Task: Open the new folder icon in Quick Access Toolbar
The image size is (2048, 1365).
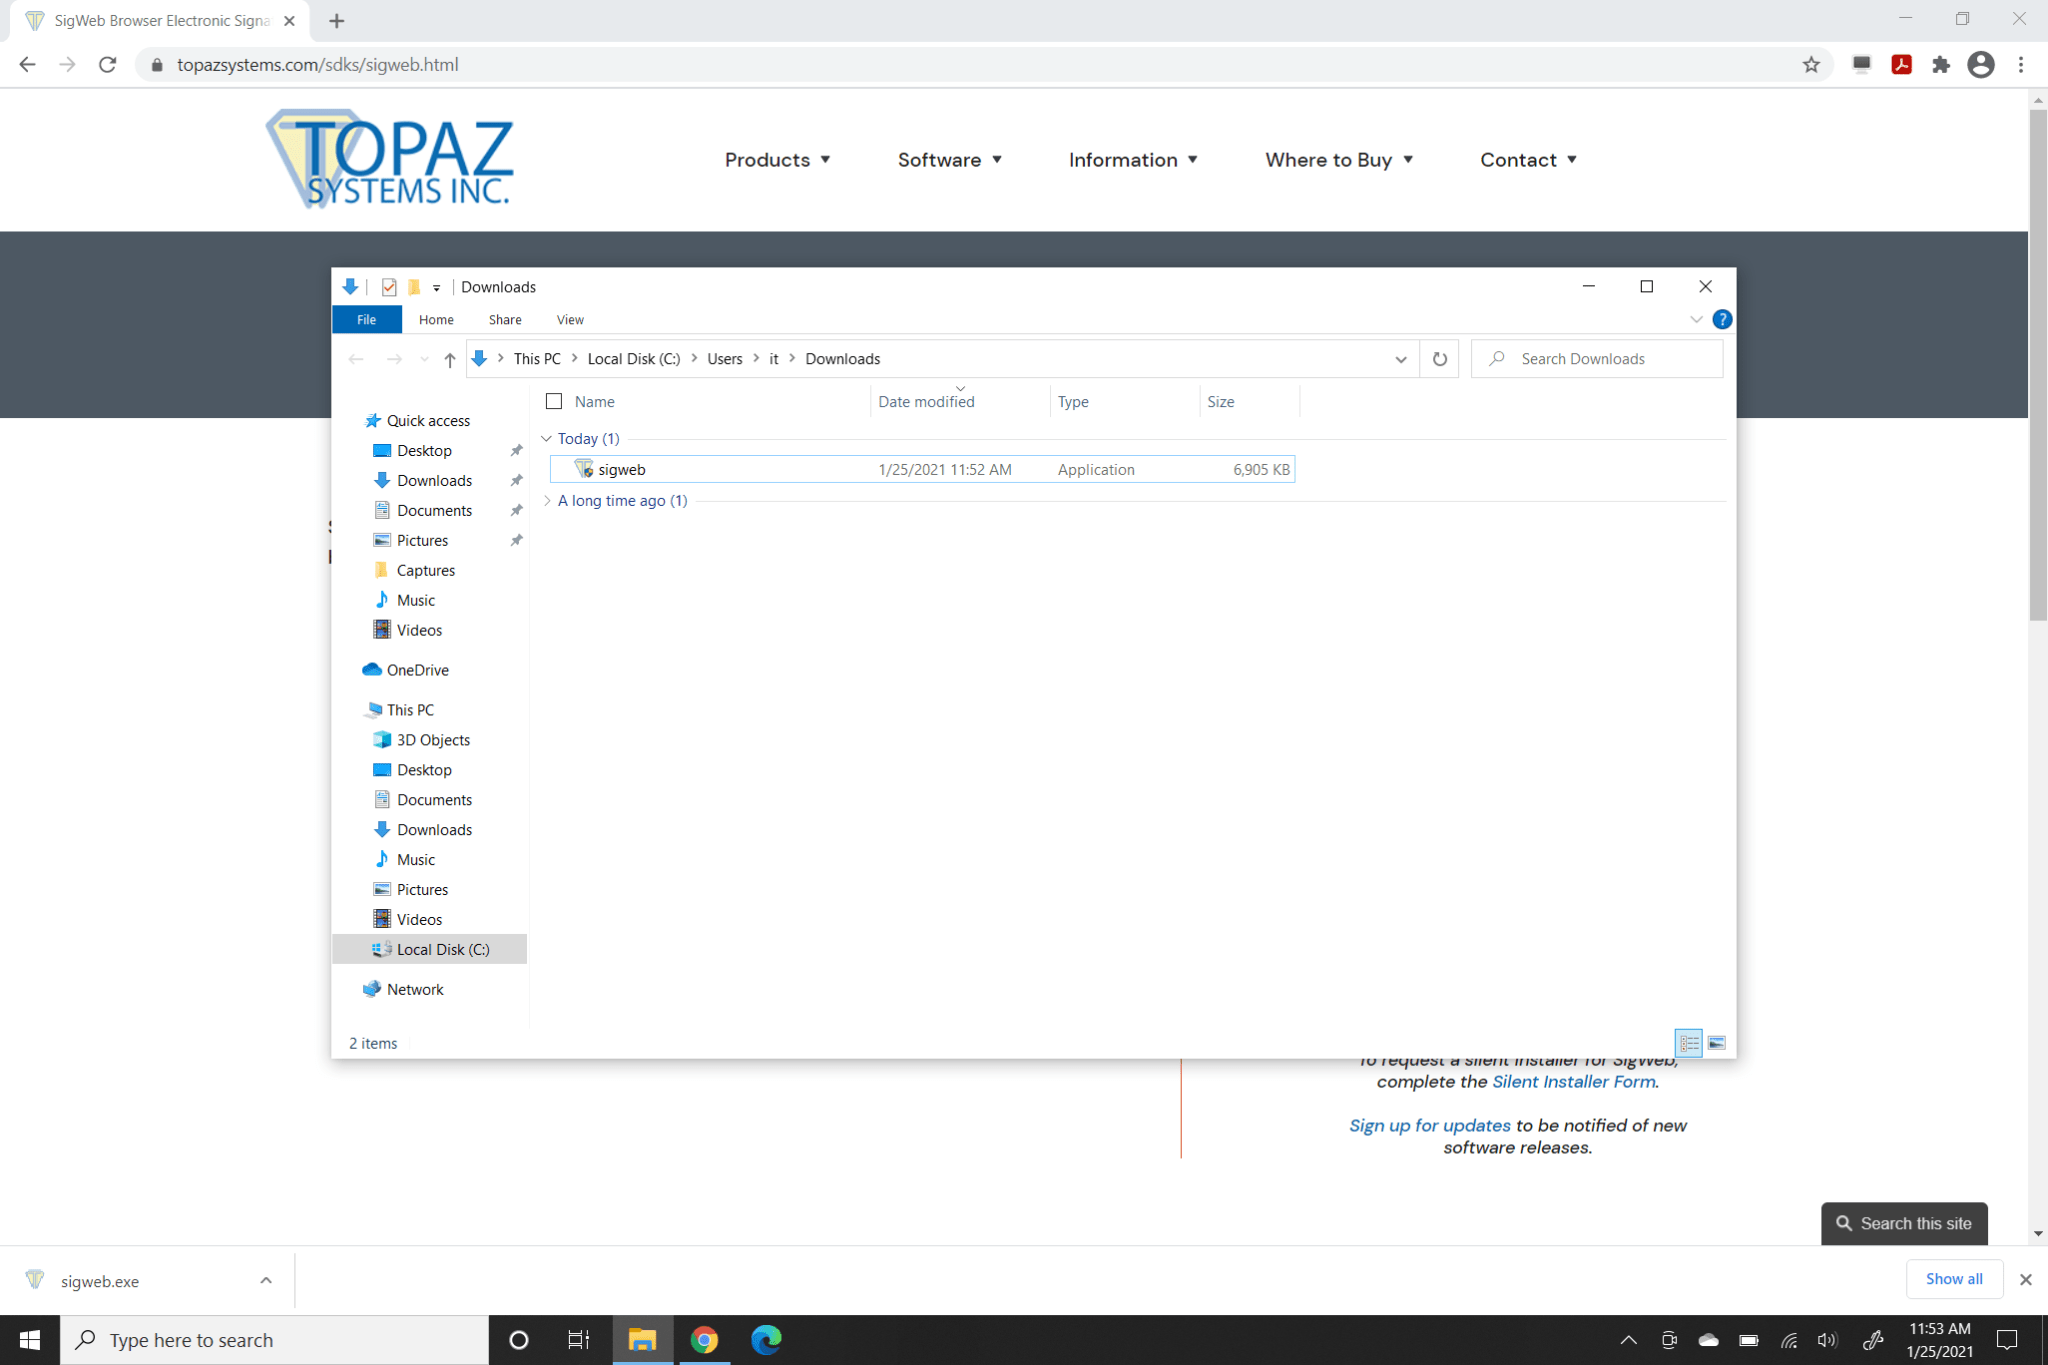Action: coord(413,287)
